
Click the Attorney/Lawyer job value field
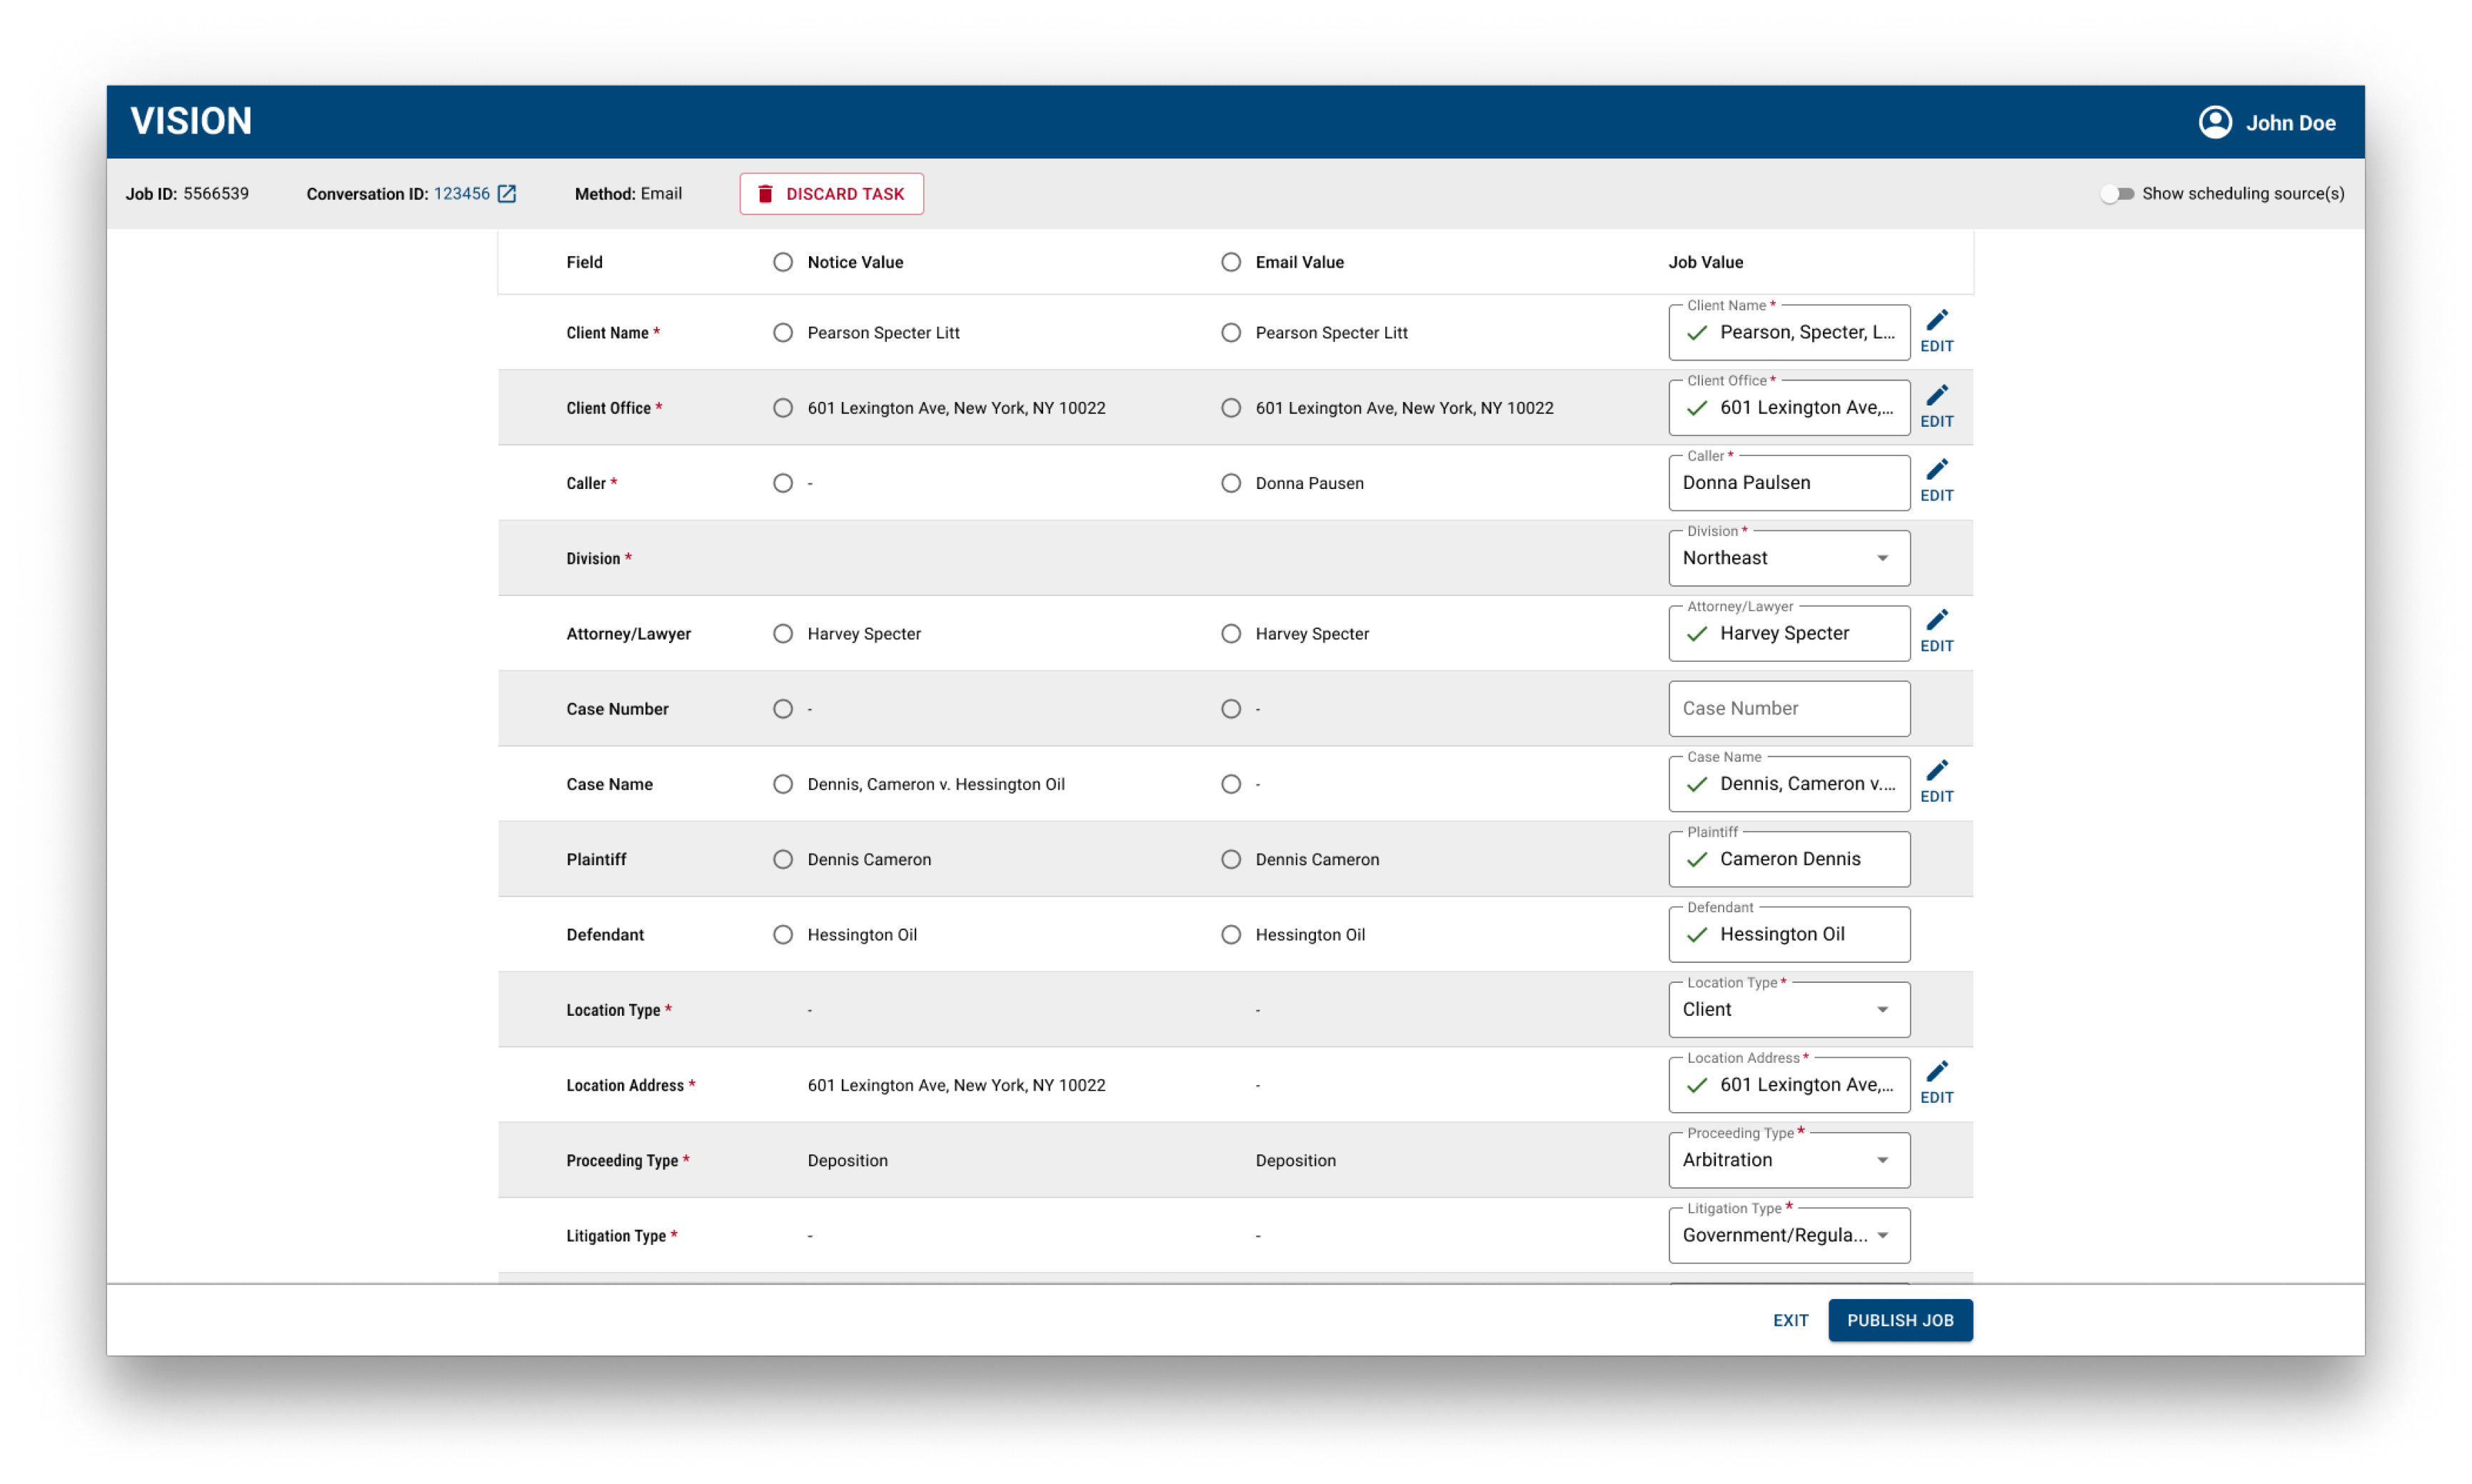pos(1788,633)
